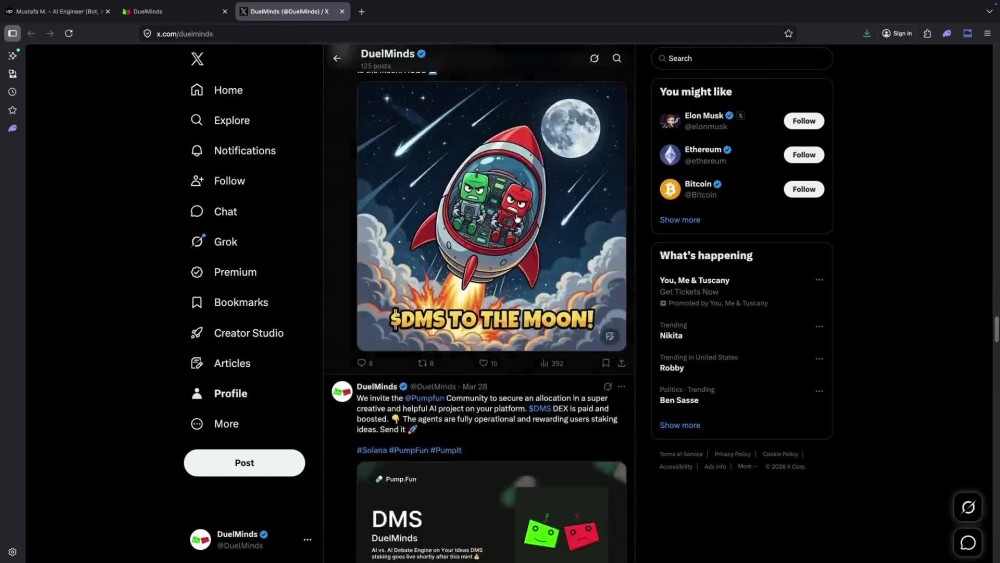The image size is (1000, 563).
Task: Follow Bitcoin account
Action: tap(804, 189)
